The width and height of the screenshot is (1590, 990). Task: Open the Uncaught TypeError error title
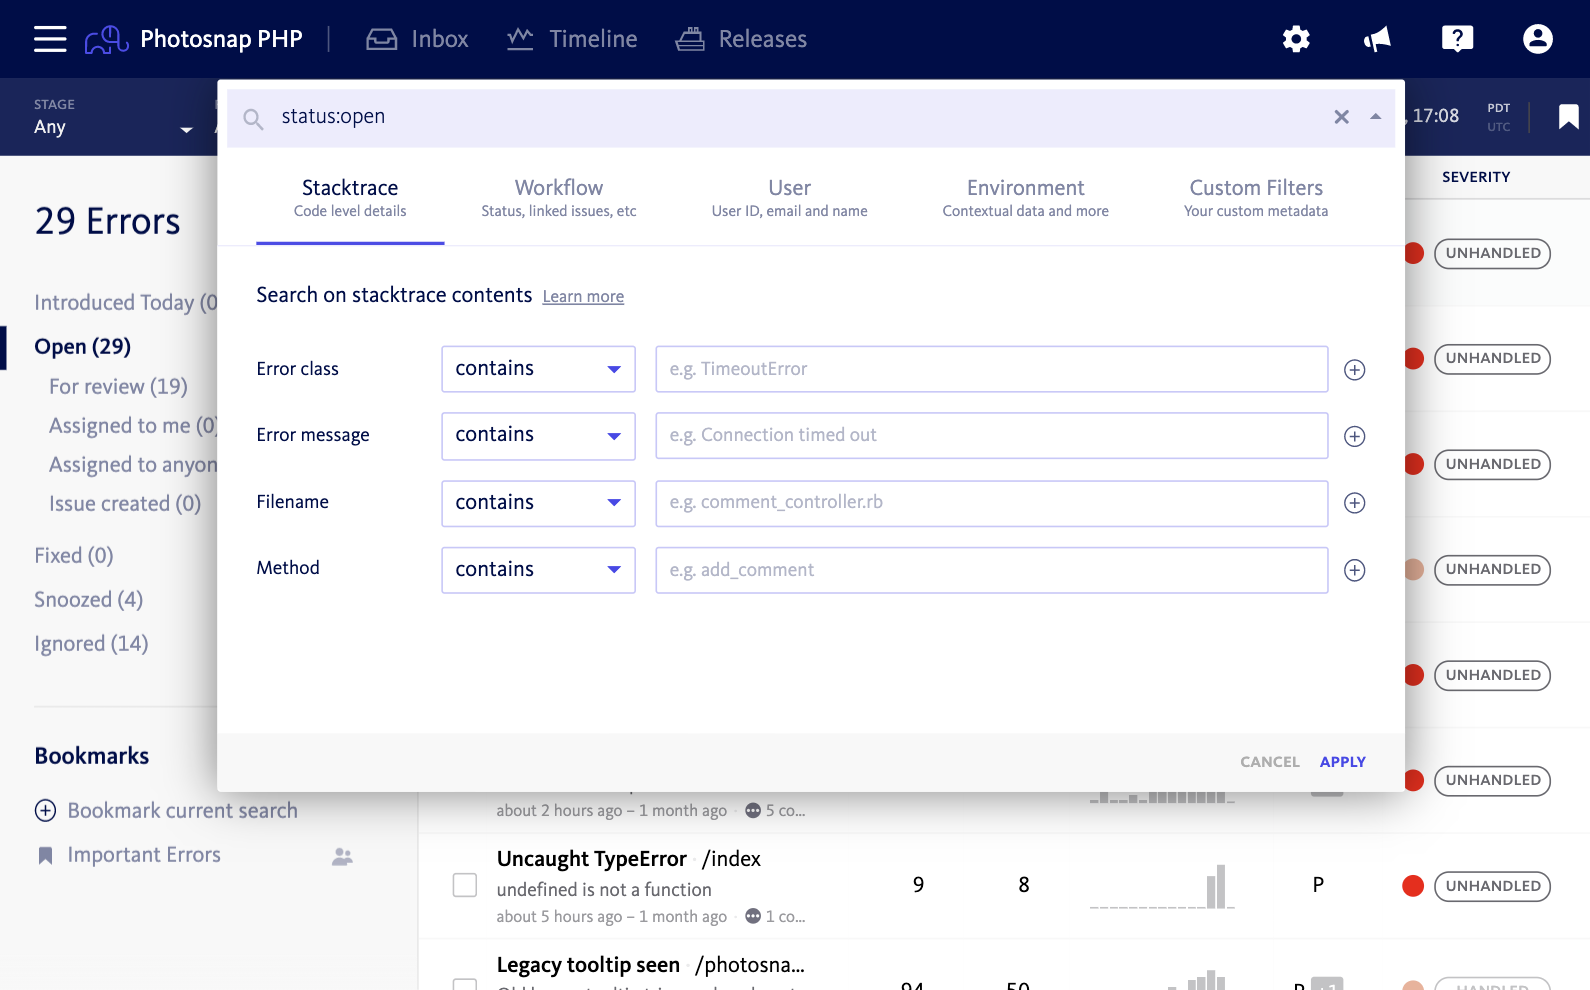[x=592, y=859]
